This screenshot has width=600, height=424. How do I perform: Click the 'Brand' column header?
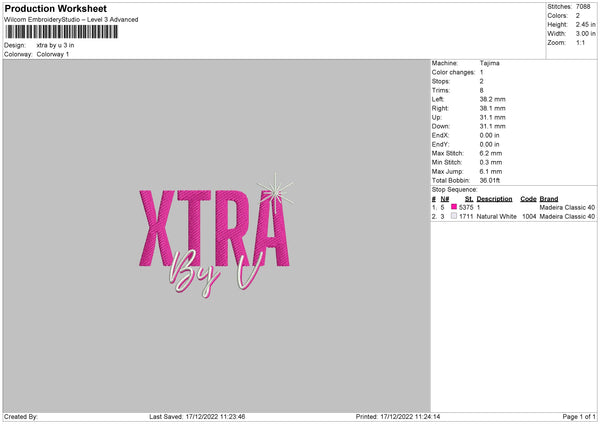click(x=549, y=199)
